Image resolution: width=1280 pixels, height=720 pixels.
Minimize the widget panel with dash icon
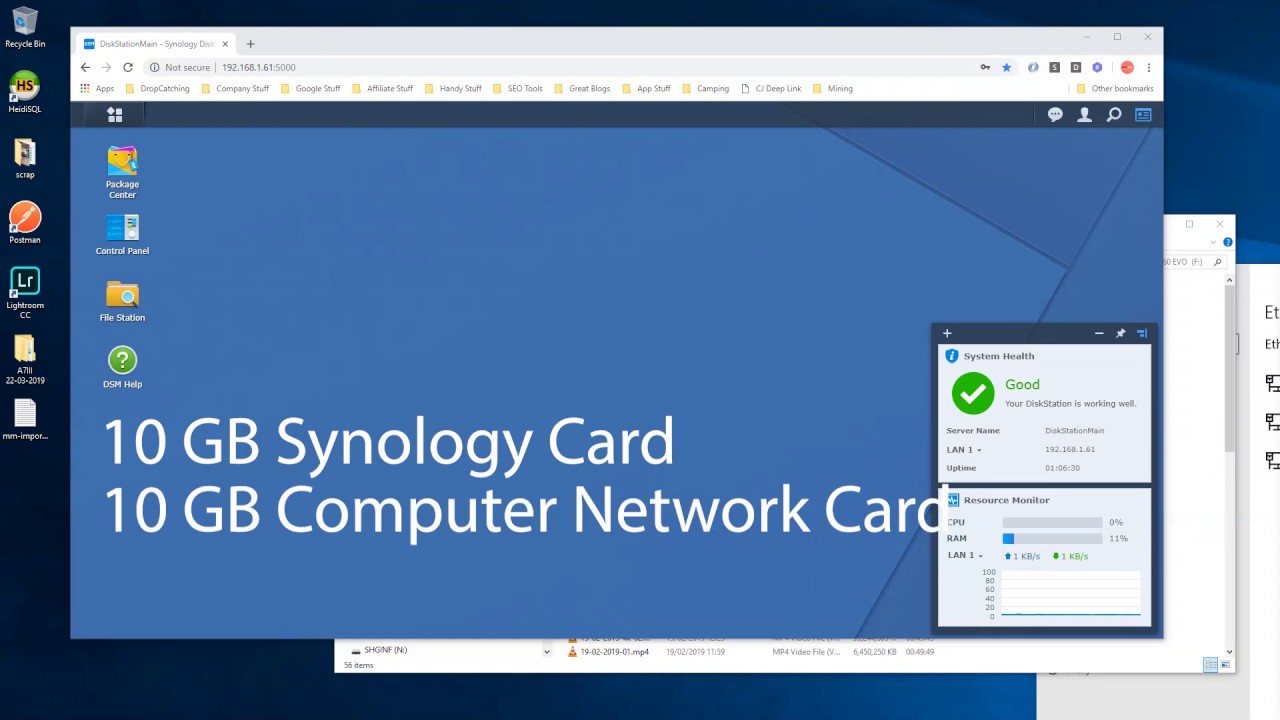[x=1099, y=333]
